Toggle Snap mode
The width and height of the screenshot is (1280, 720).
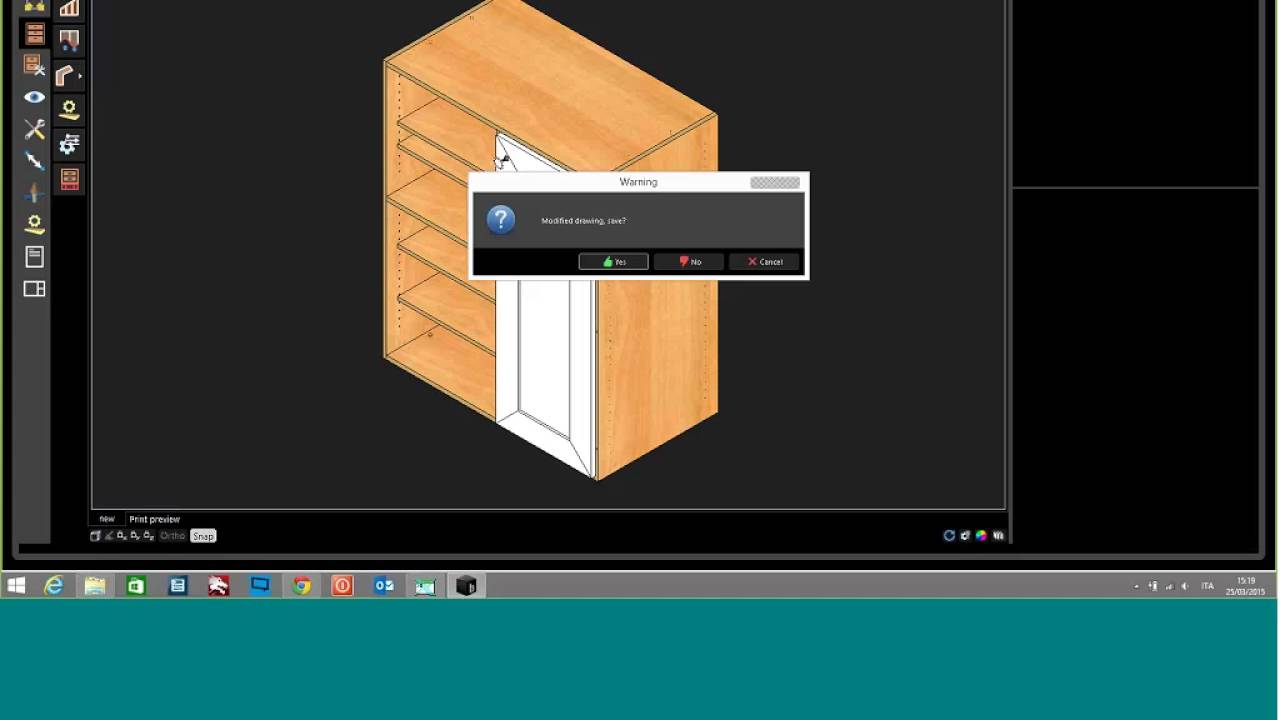[203, 536]
